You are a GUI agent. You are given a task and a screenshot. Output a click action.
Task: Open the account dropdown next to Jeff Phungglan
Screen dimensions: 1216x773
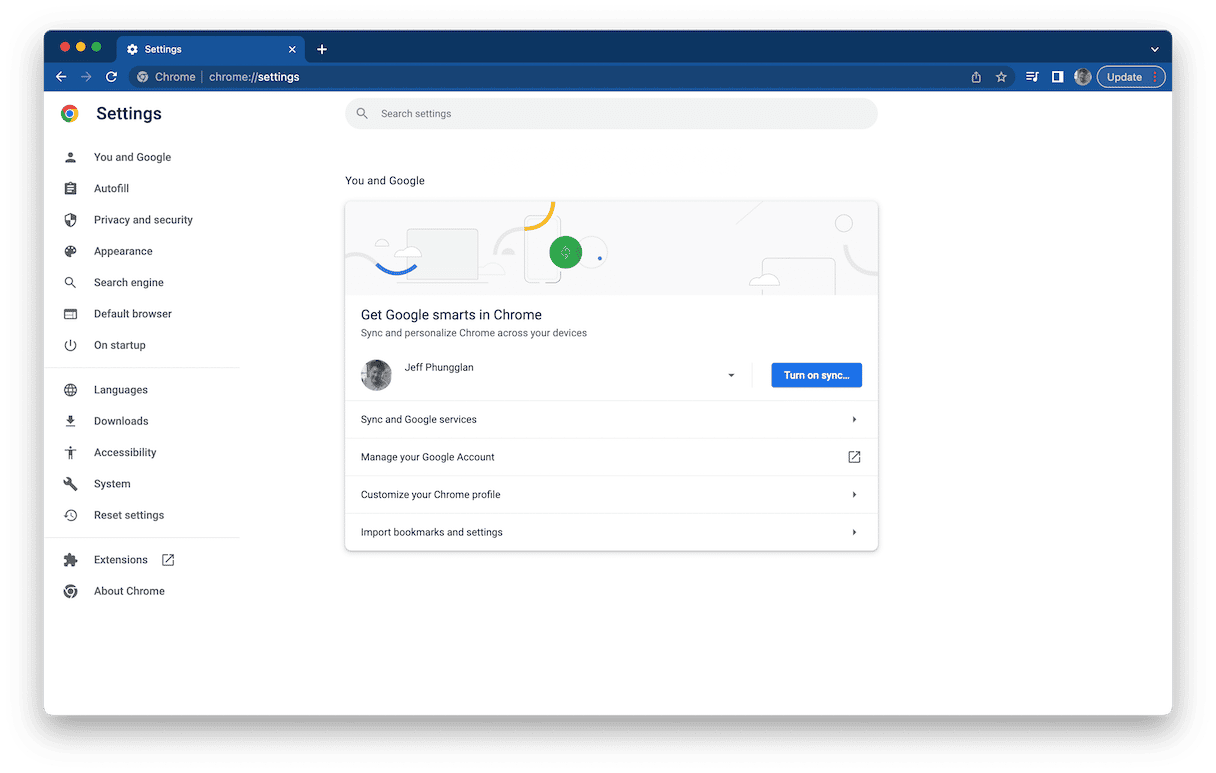click(731, 375)
